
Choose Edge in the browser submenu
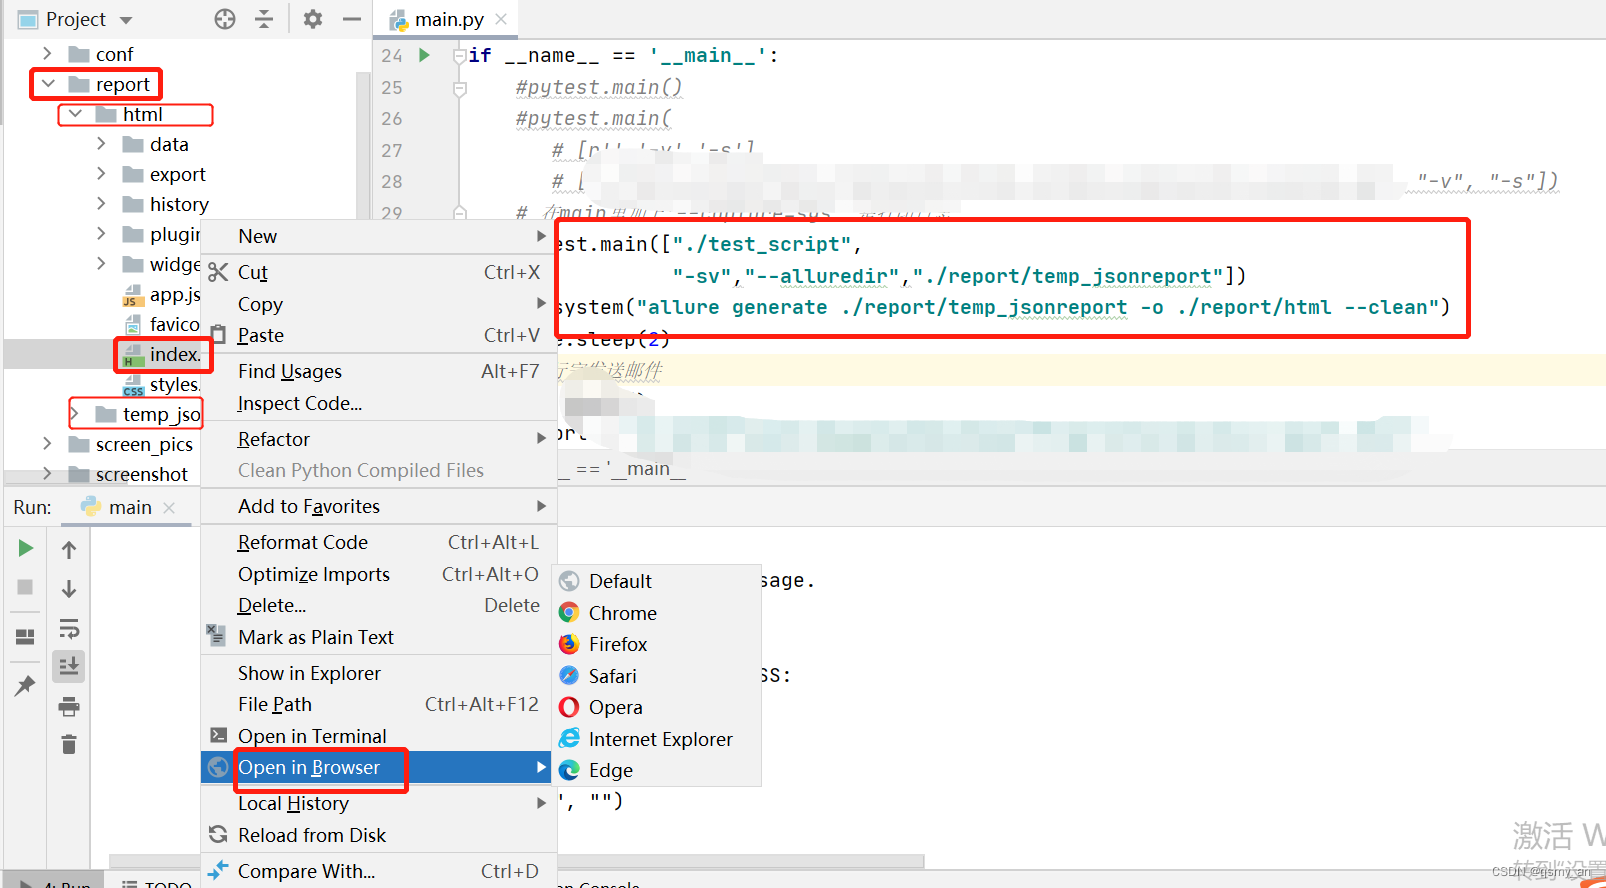click(610, 770)
